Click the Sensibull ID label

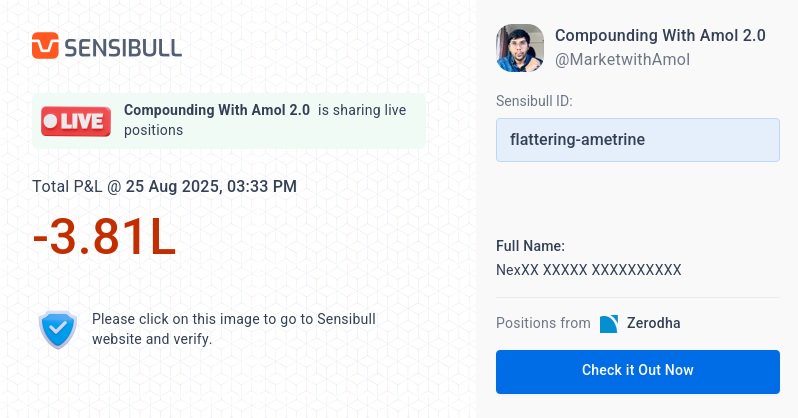click(x=534, y=101)
